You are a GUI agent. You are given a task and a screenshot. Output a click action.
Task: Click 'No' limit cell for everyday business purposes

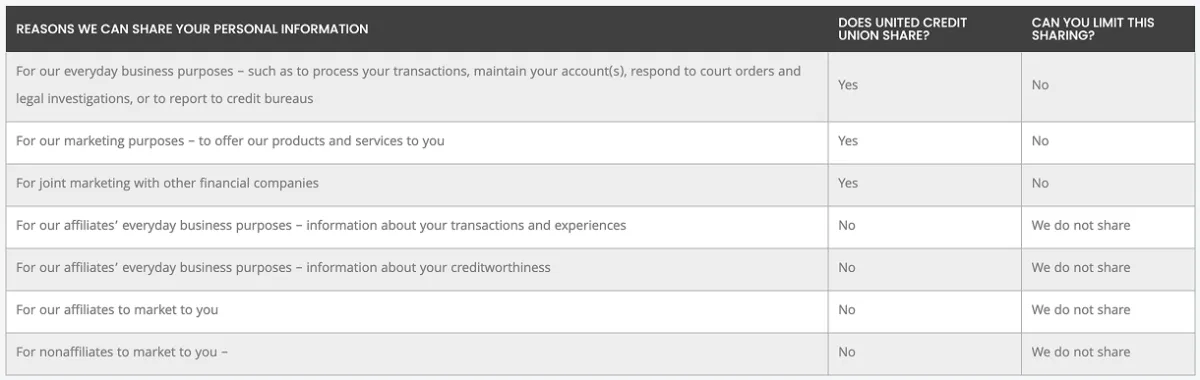[1040, 85]
